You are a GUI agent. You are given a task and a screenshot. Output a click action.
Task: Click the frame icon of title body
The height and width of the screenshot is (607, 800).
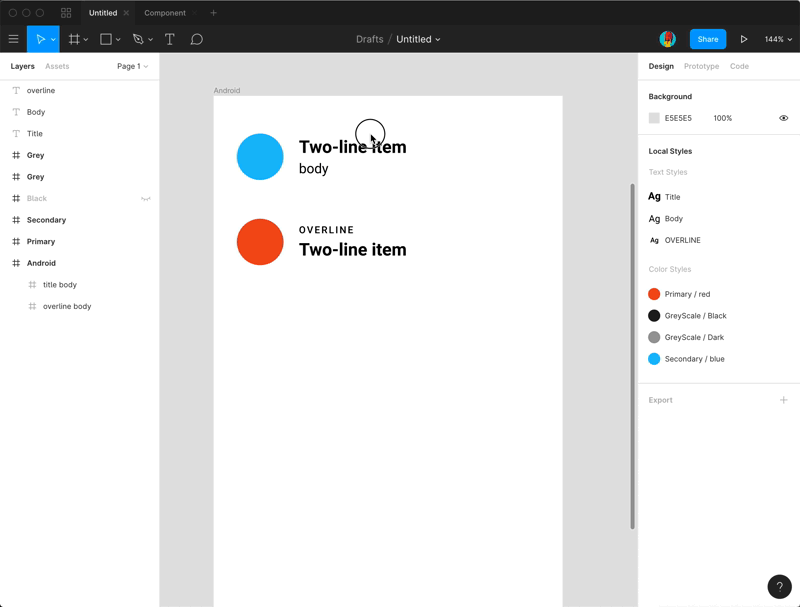[x=32, y=285]
